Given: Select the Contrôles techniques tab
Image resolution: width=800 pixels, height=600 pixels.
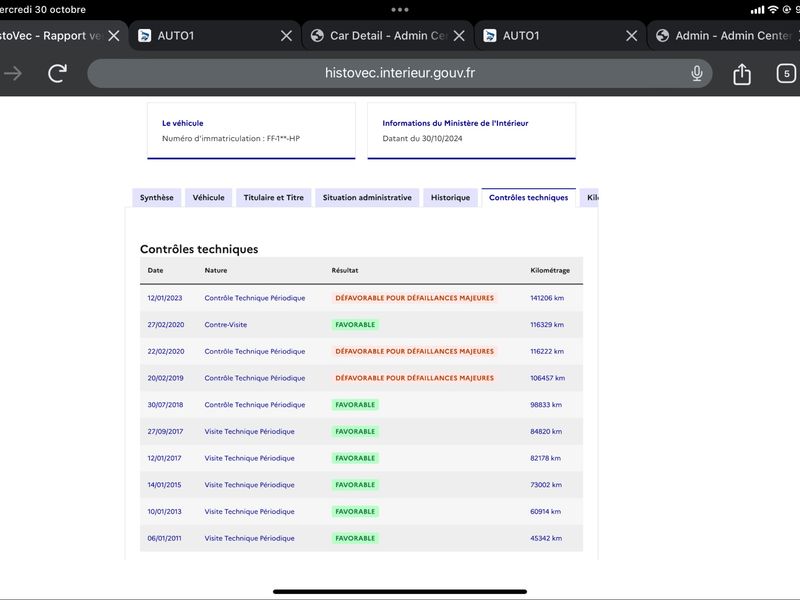Looking at the screenshot, I should point(529,197).
